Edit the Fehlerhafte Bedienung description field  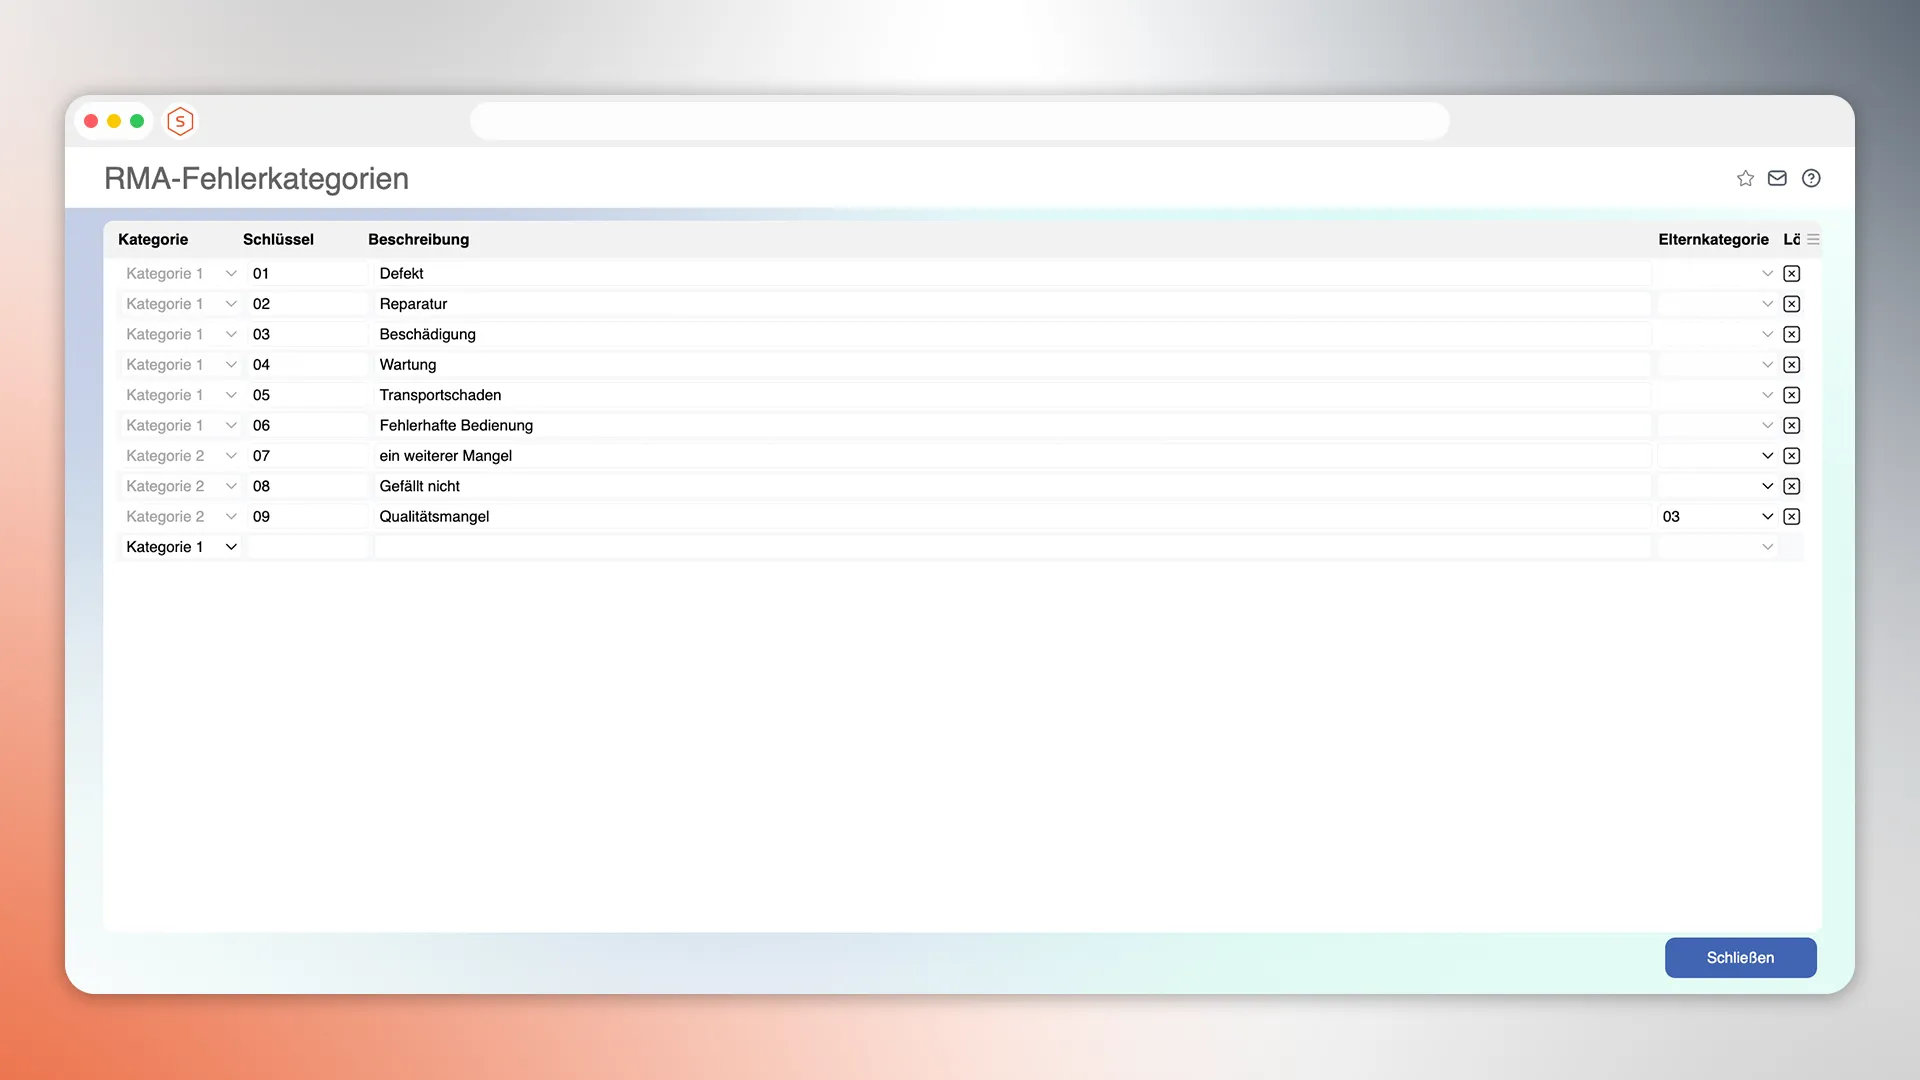[x=1010, y=425]
